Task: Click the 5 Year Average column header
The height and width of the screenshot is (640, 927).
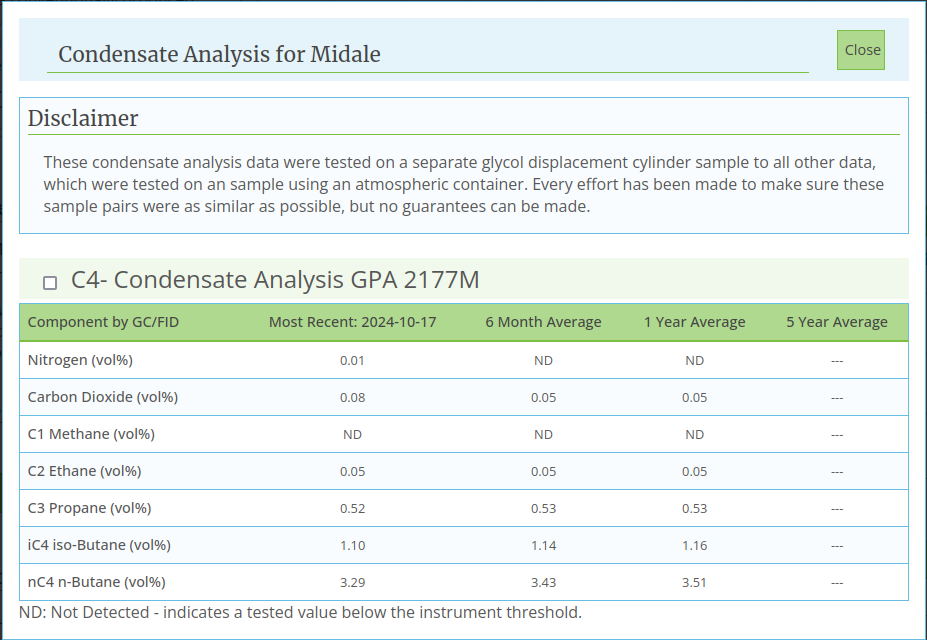Action: click(837, 322)
